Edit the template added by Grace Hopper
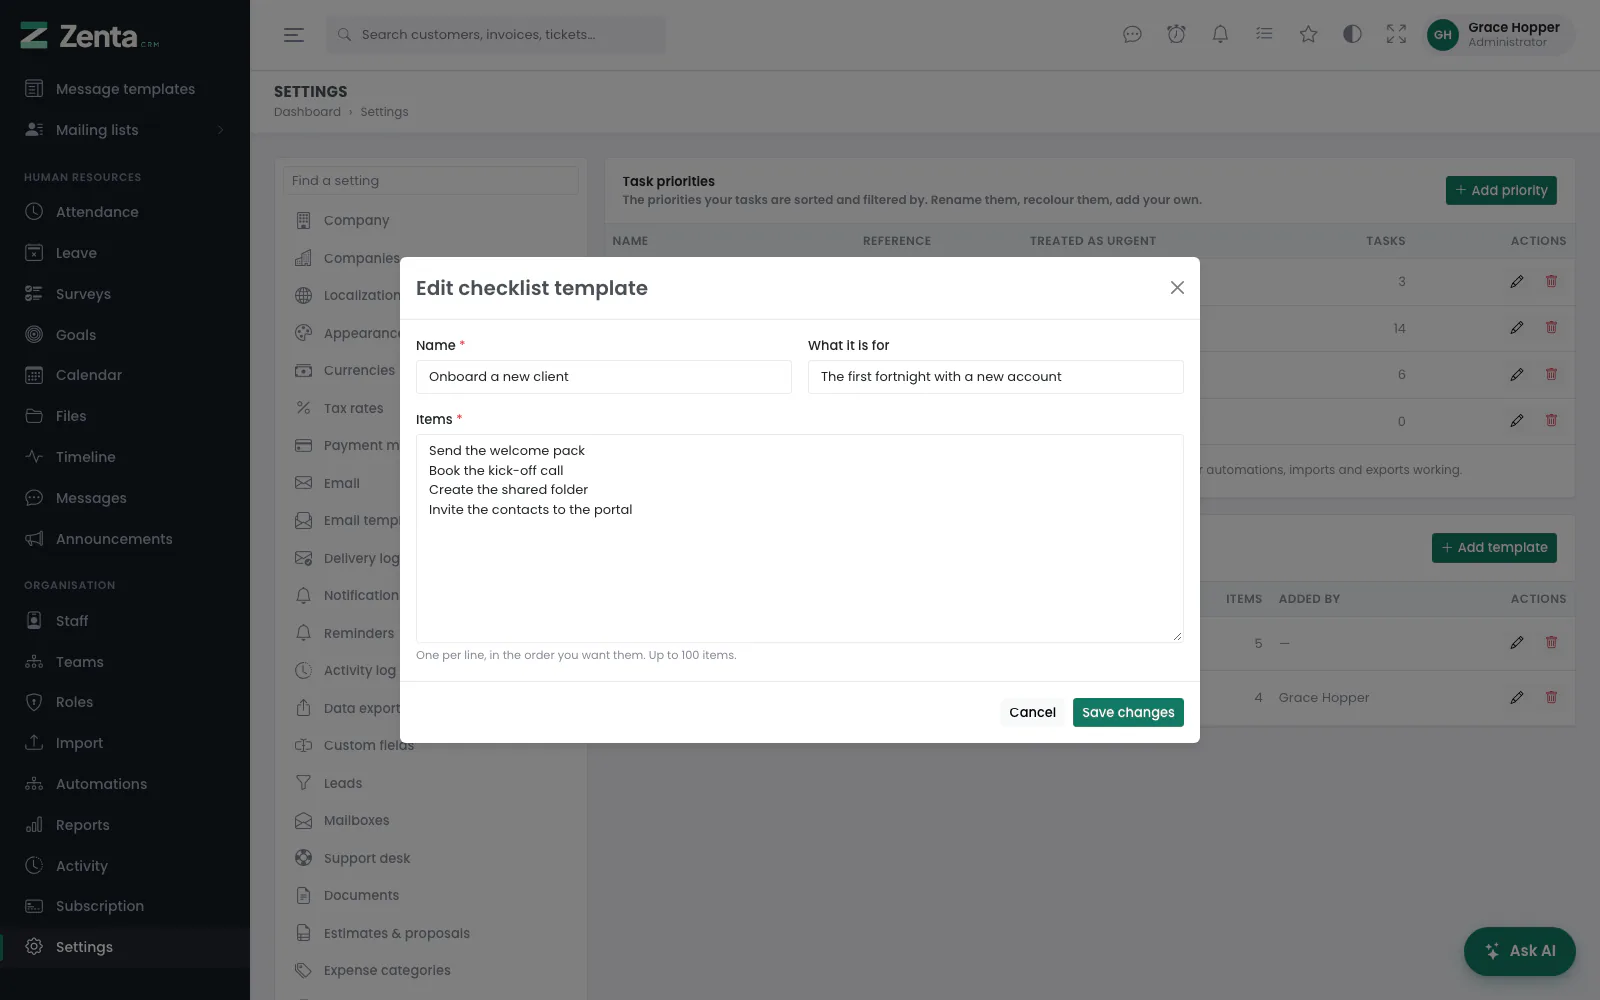 pos(1517,698)
